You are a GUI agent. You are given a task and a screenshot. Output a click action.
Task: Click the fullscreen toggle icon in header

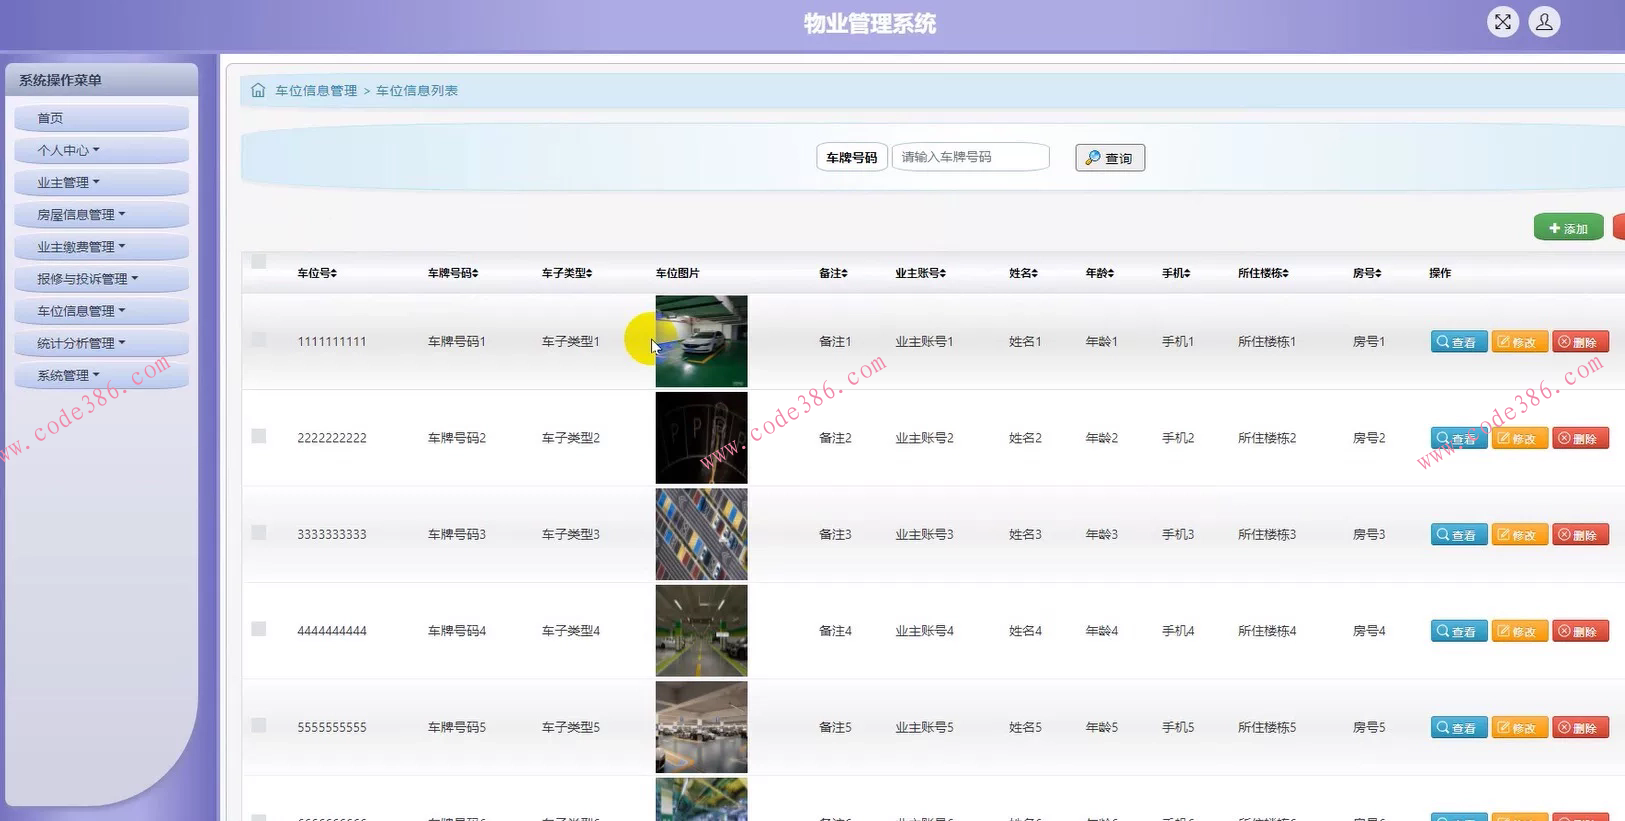1502,22
